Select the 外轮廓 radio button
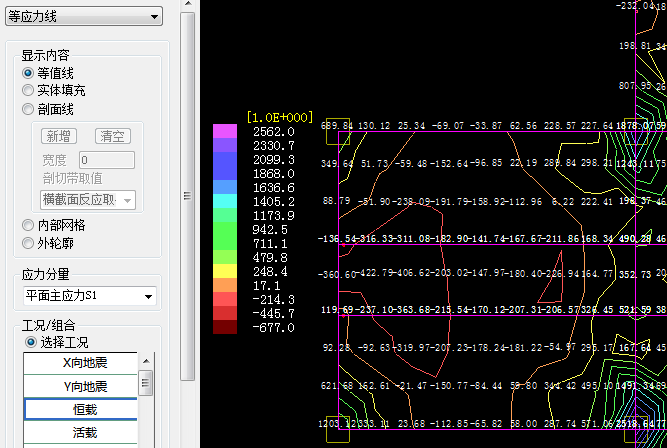Screen dimensions: 667x448 [x=28, y=243]
